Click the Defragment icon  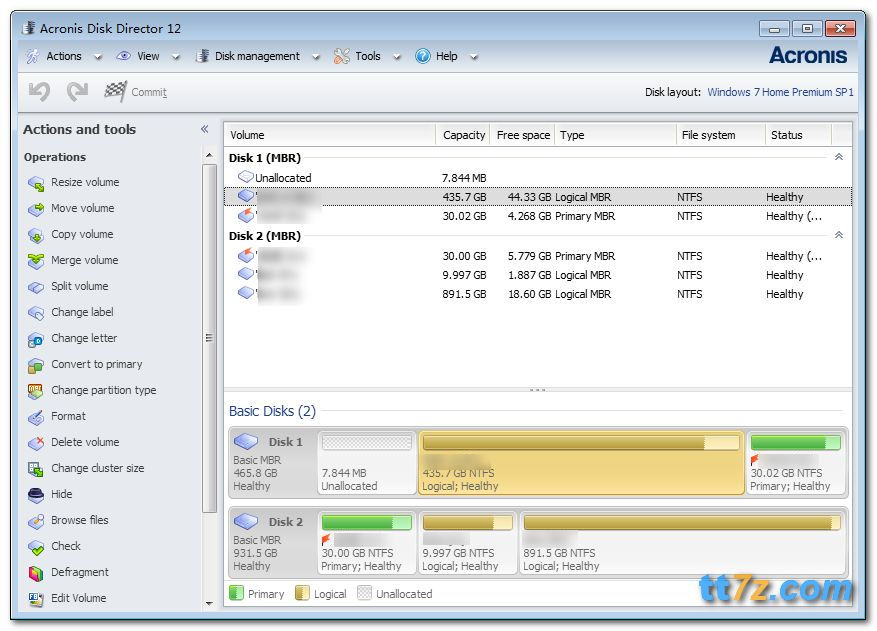[36, 573]
